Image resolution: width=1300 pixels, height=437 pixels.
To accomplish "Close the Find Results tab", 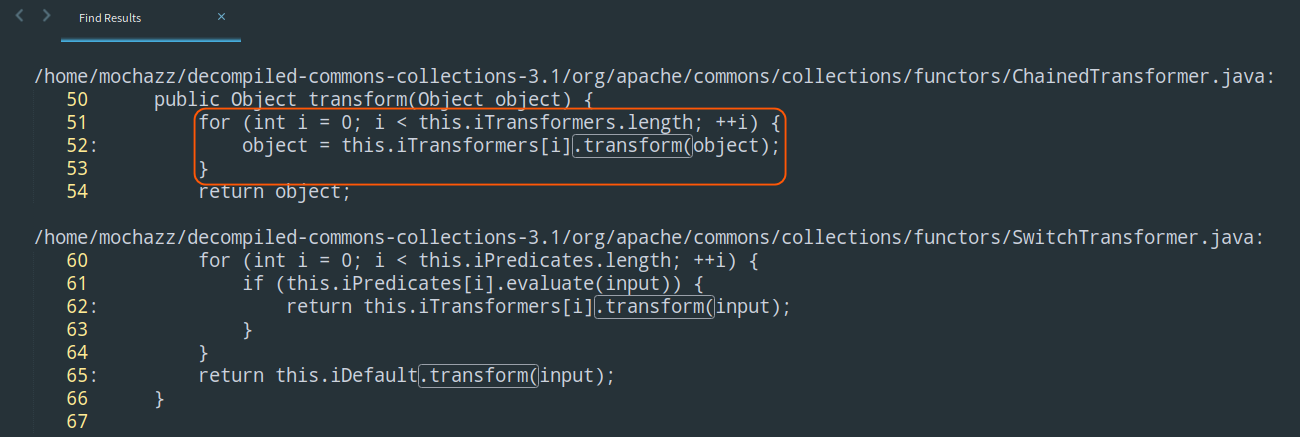I will [221, 17].
